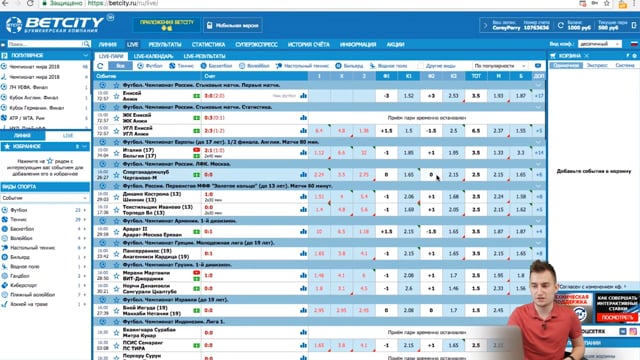The height and width of the screenshot is (360, 640).
Task: Star the Динамо Кострома (13) match
Action: [x=116, y=197]
